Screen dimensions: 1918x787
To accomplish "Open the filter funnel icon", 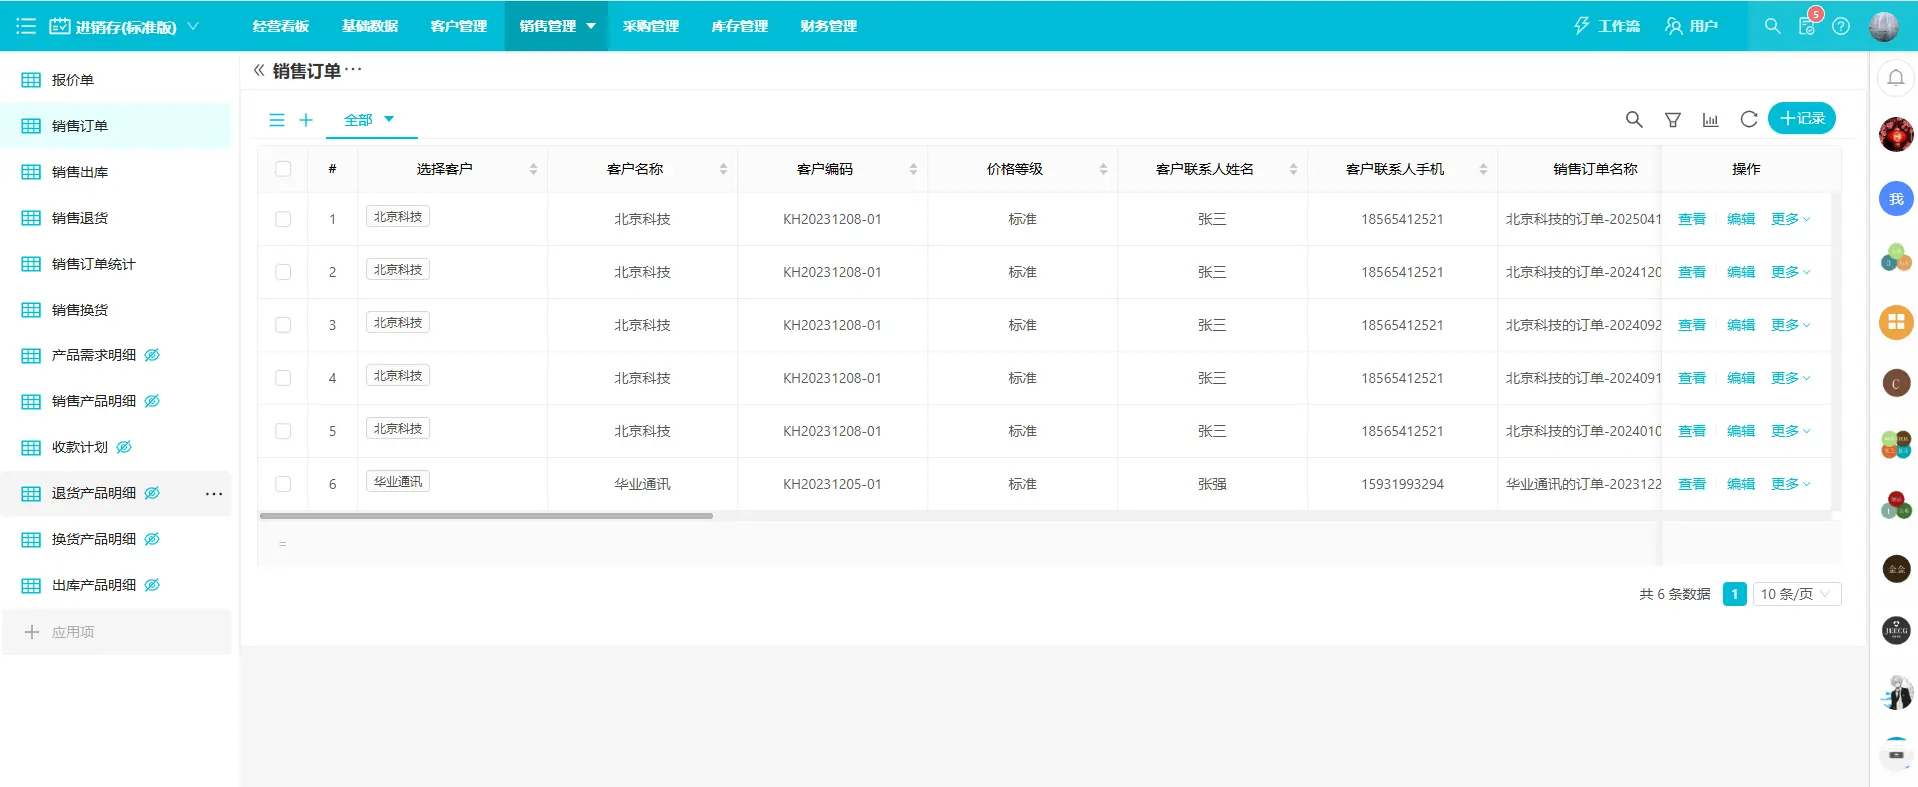I will point(1672,120).
